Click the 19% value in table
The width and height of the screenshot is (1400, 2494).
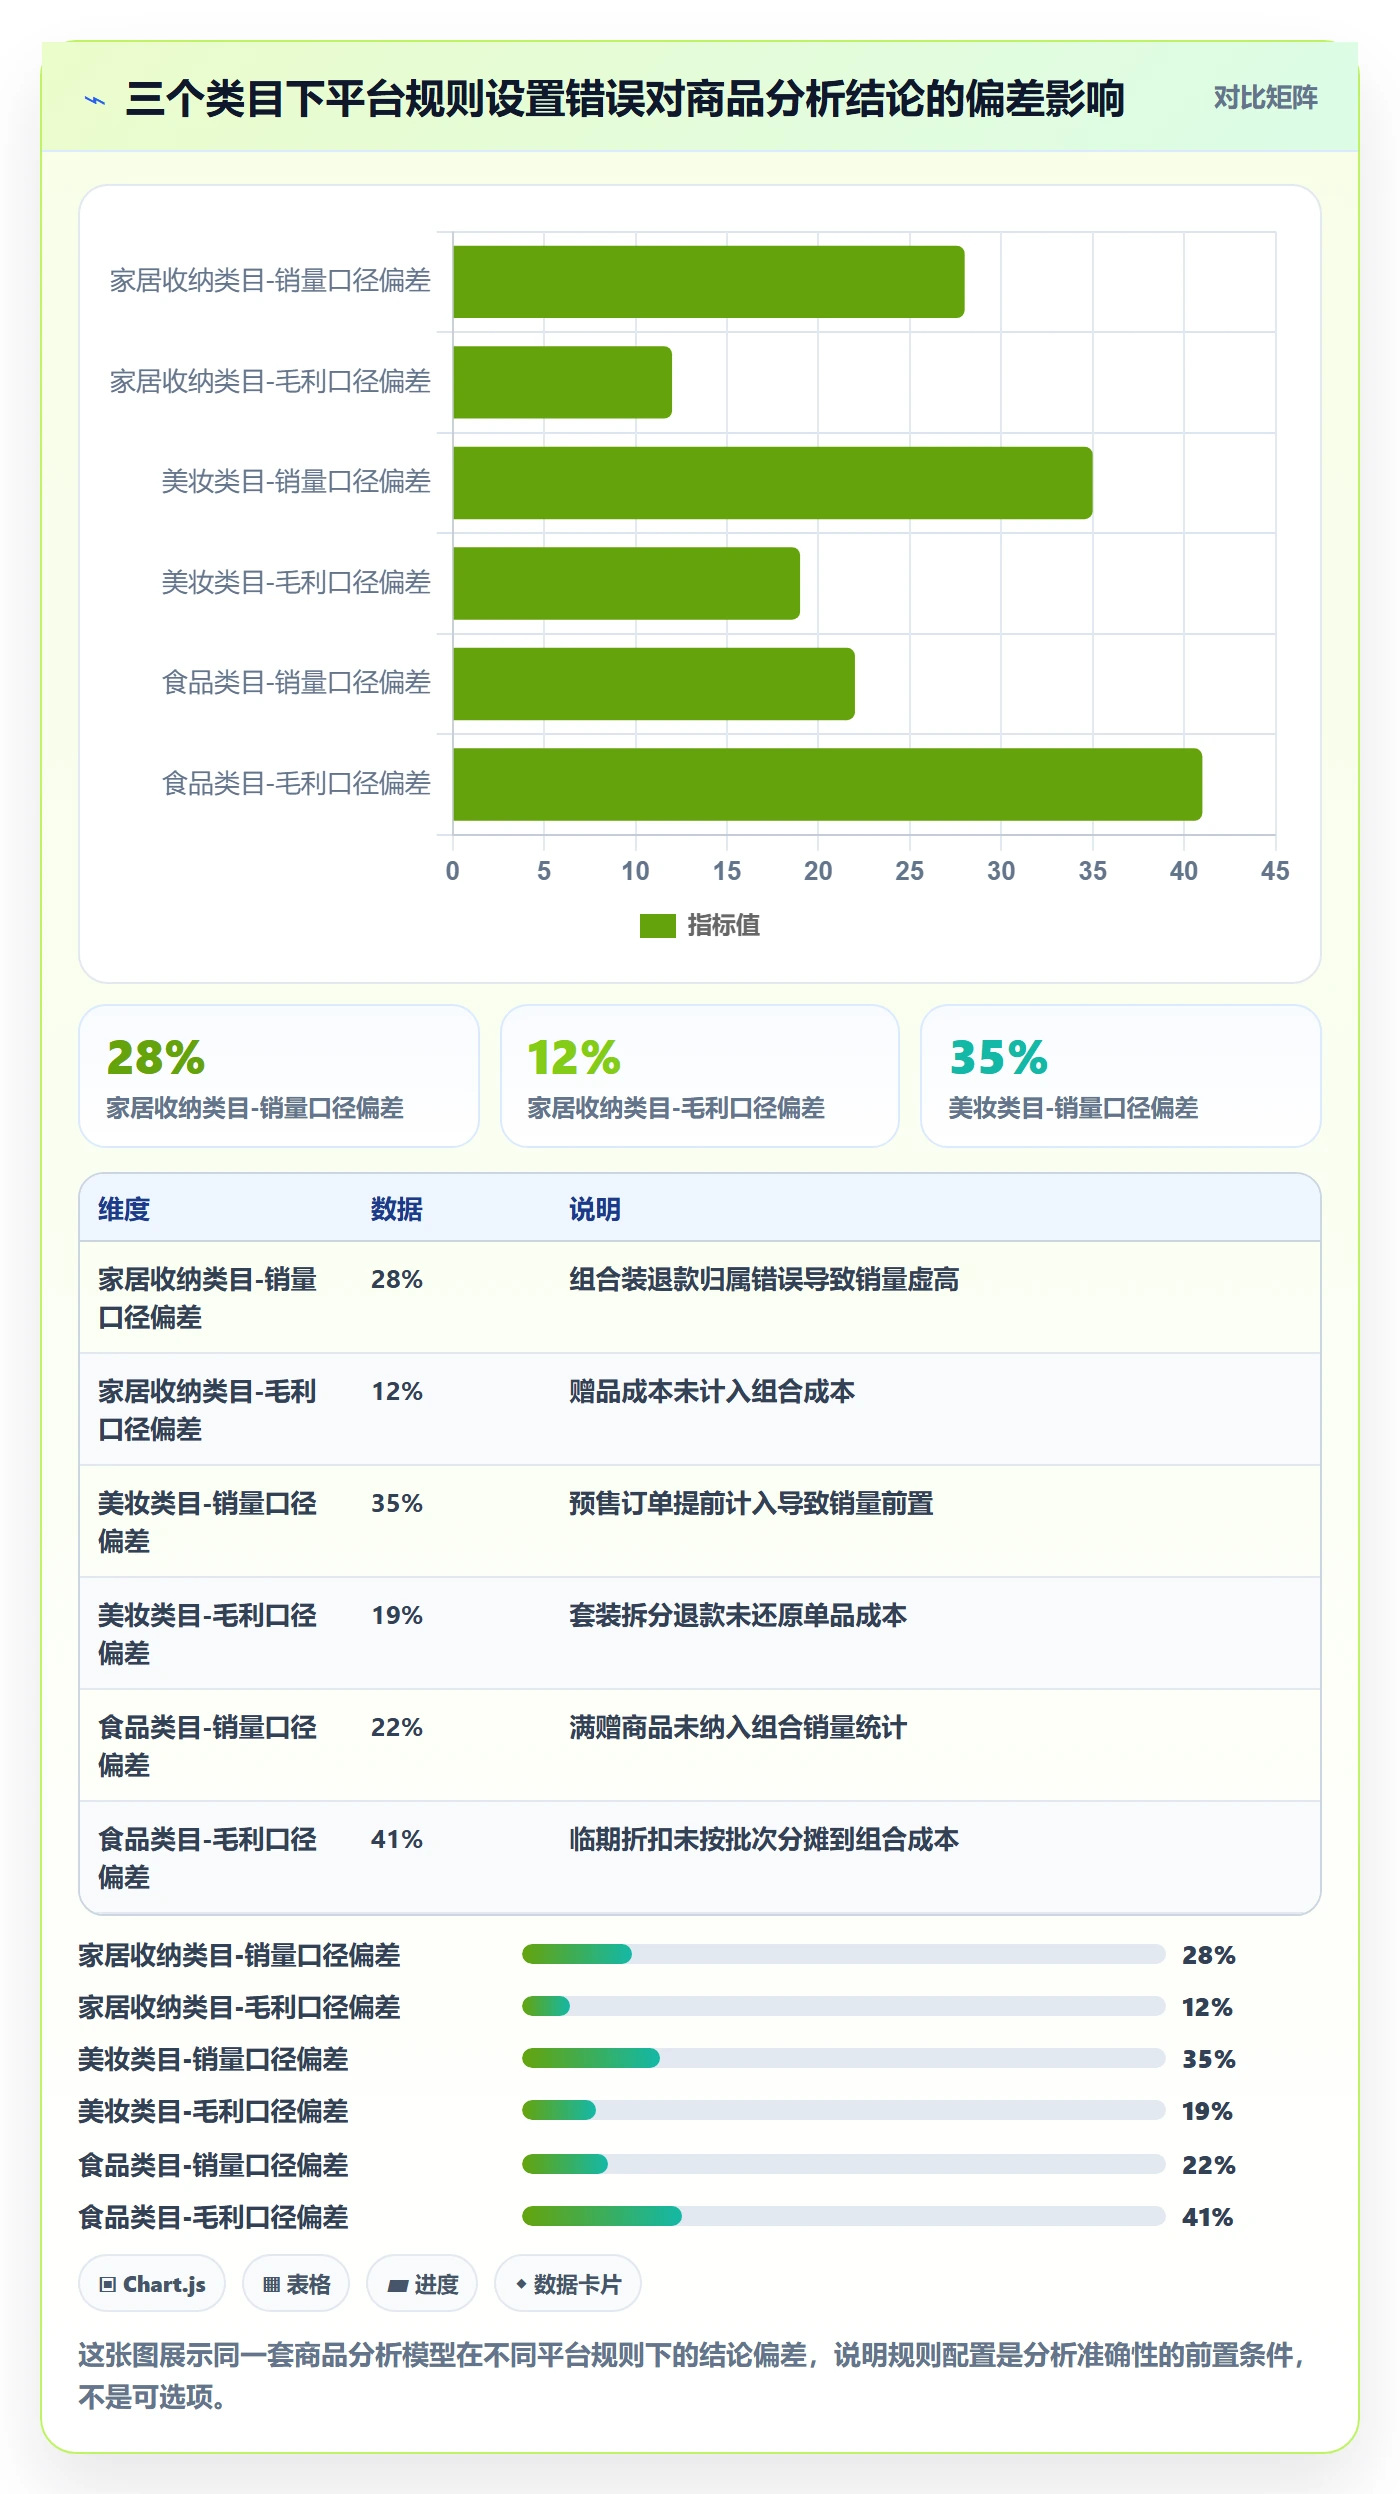click(397, 1615)
